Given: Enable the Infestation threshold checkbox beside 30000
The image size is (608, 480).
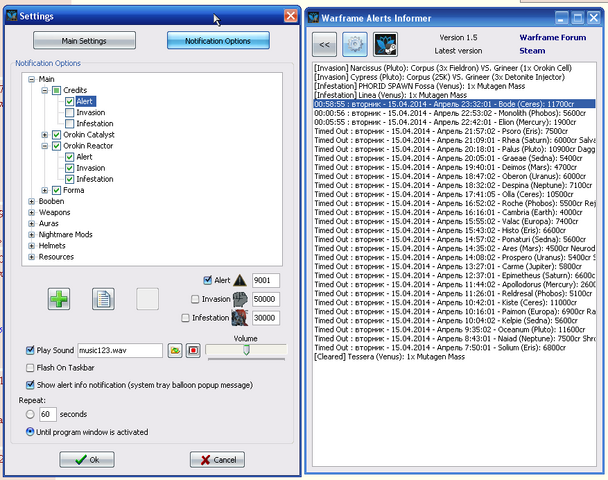Looking at the screenshot, I should point(185,318).
